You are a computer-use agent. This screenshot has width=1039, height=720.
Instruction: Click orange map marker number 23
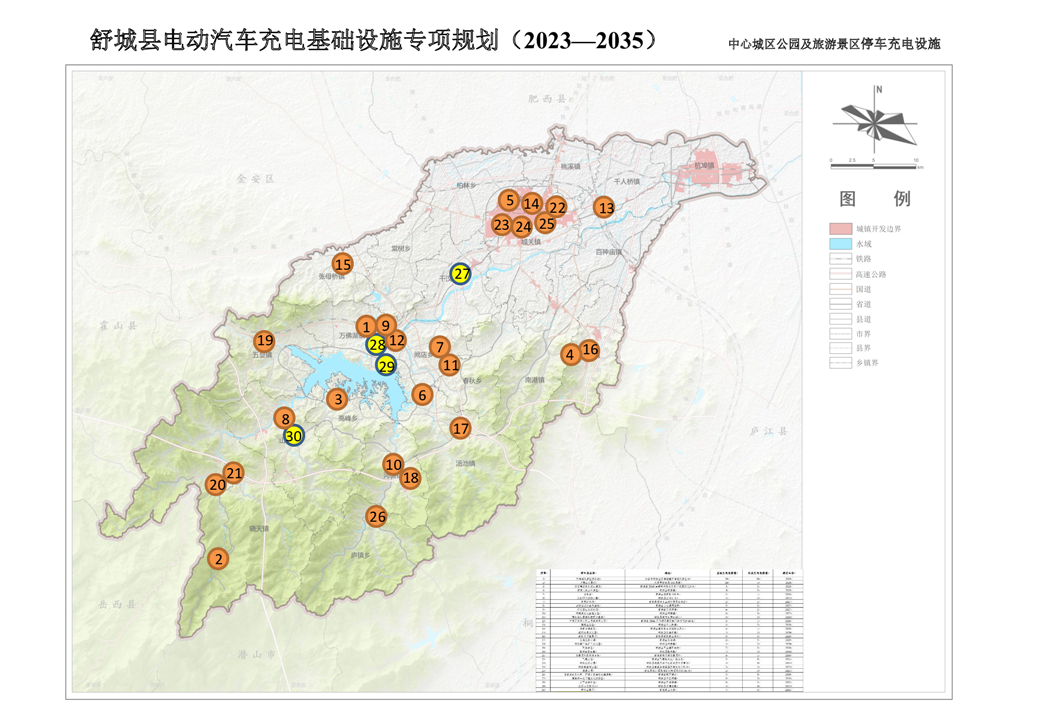(x=502, y=225)
